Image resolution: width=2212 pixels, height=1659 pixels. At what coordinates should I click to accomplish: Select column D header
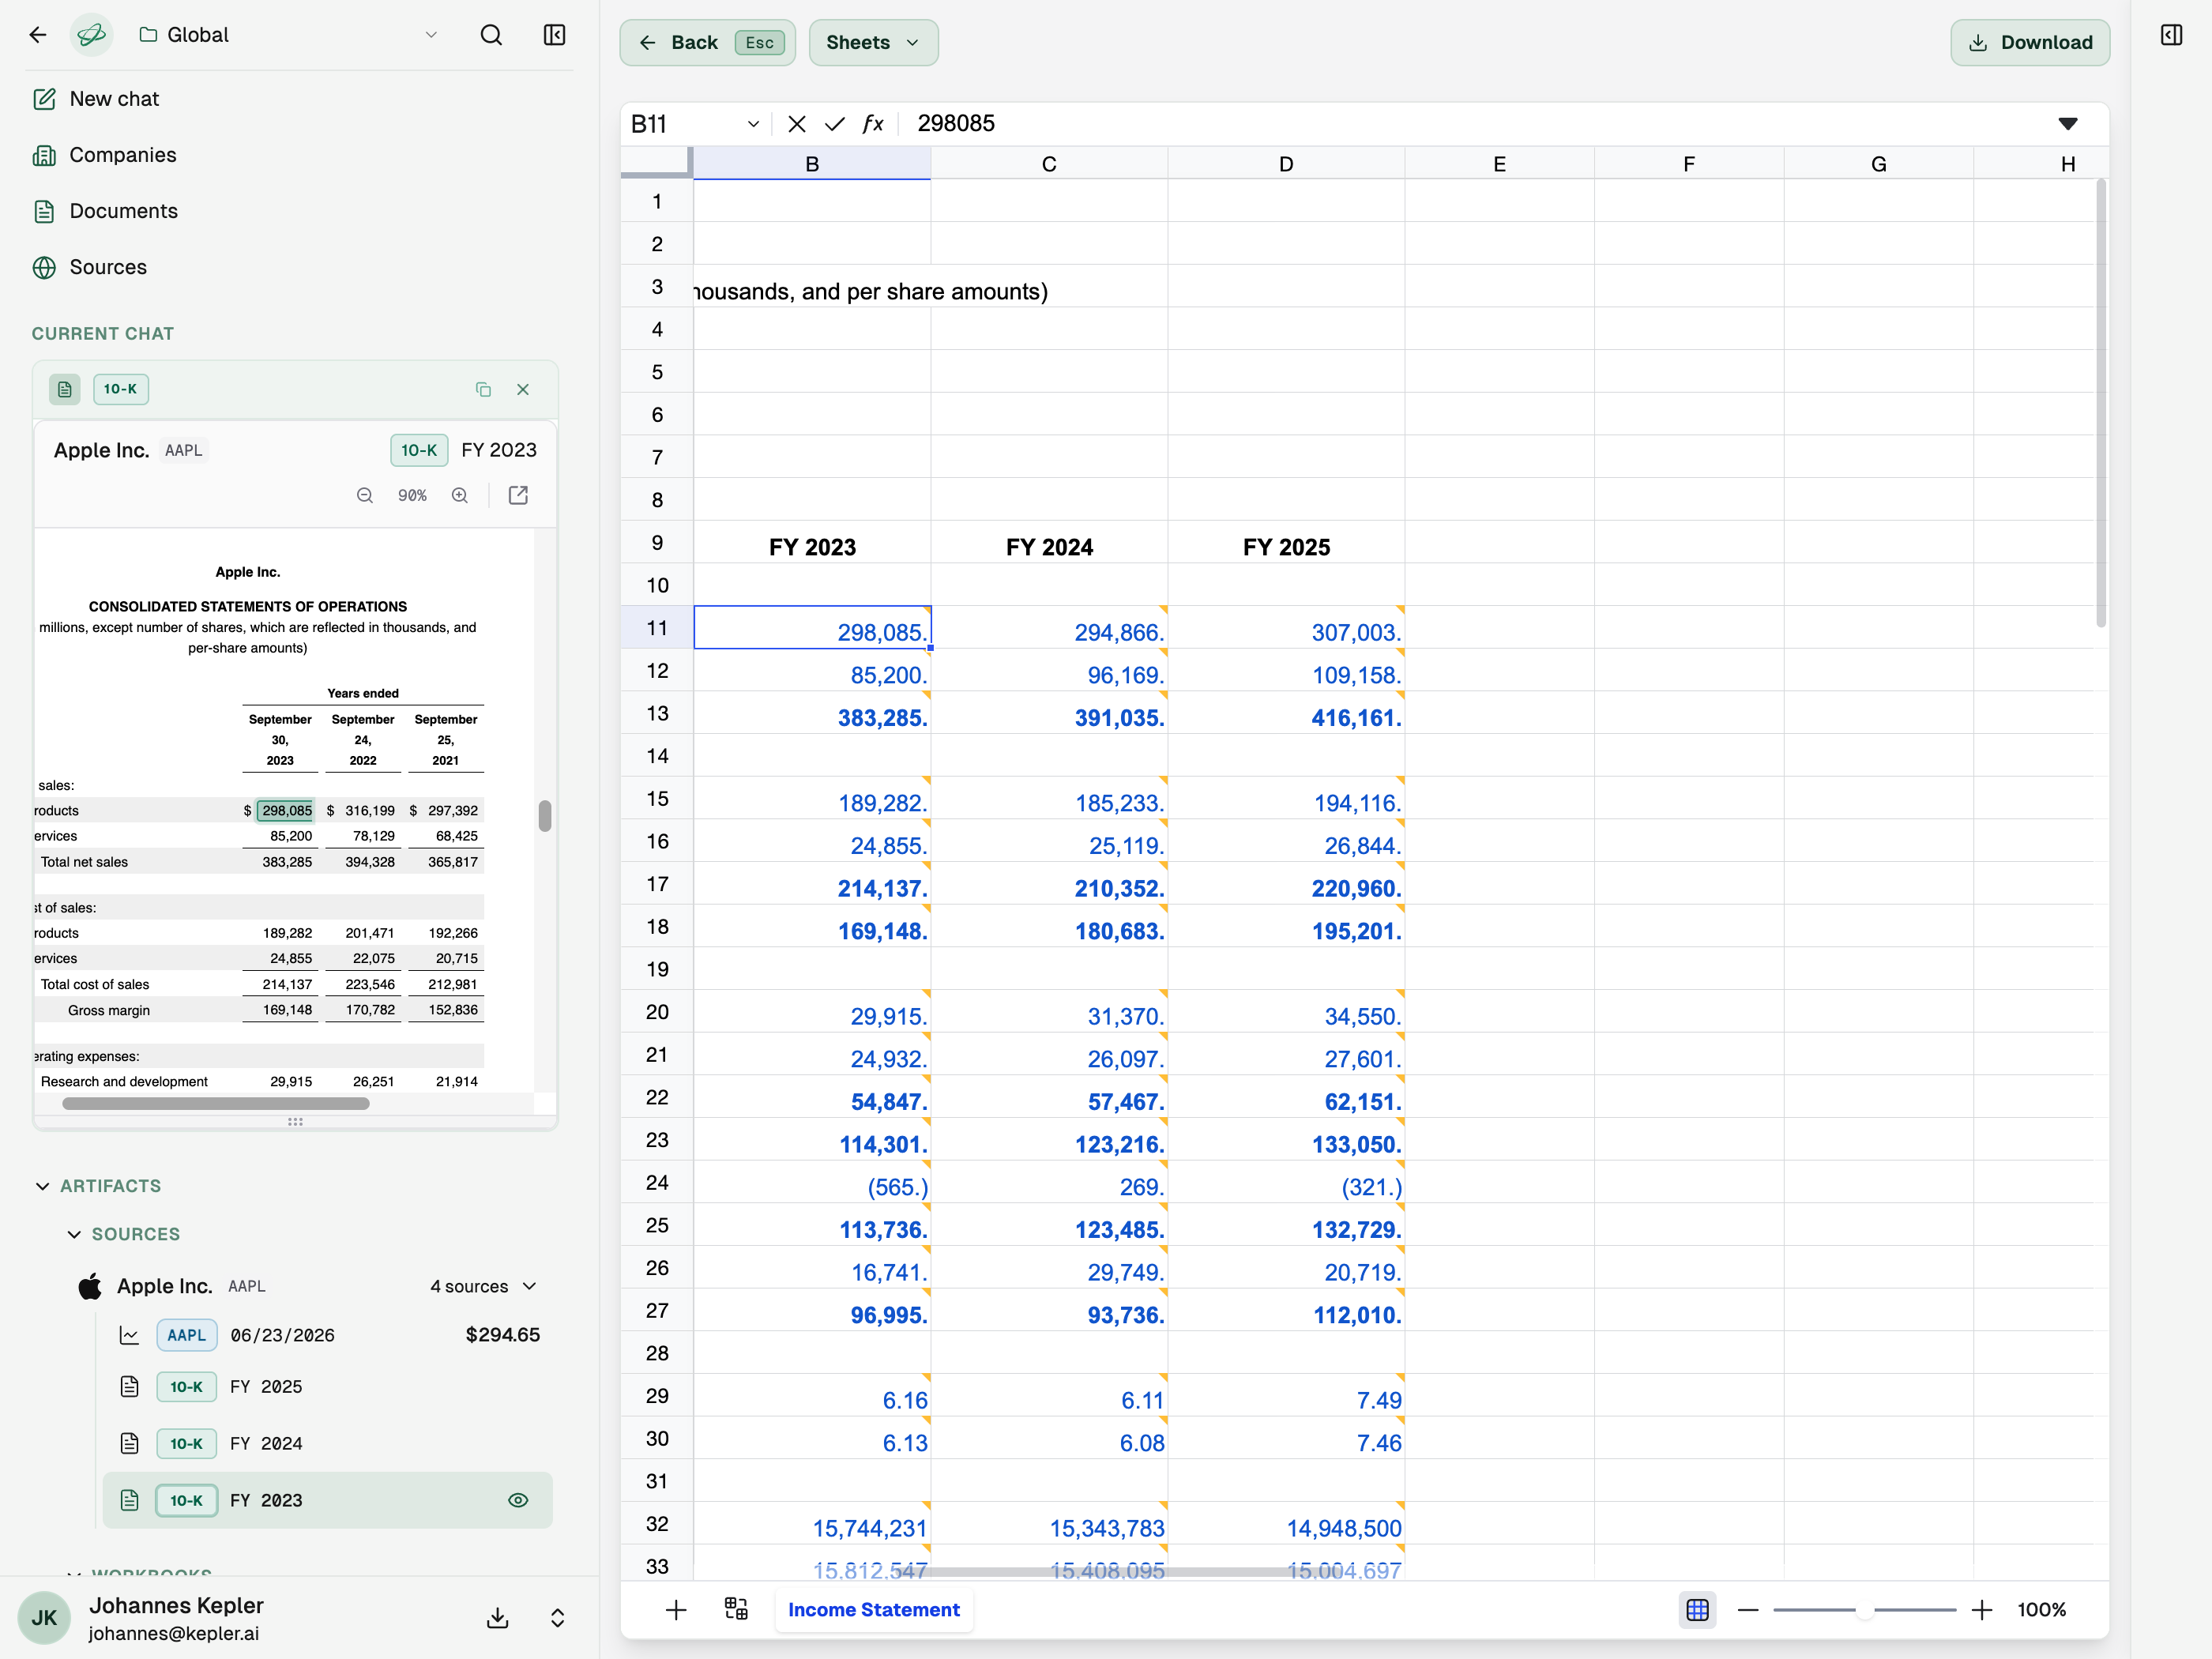(x=1286, y=164)
